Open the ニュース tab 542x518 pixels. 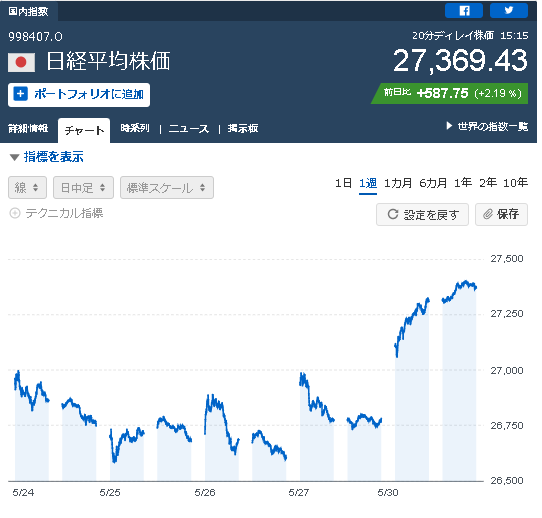click(x=189, y=129)
